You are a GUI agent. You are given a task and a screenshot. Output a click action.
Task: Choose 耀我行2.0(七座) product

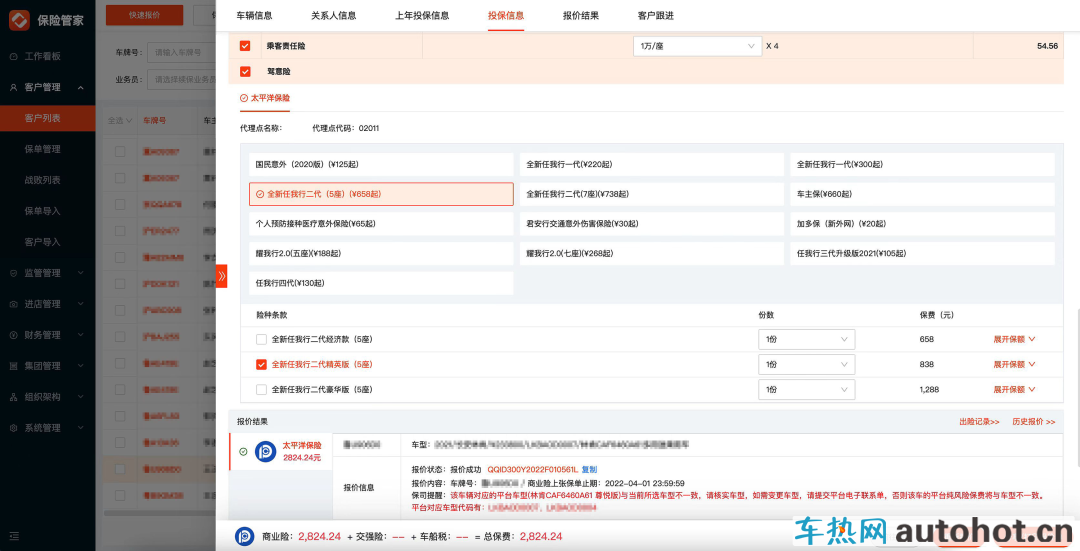652,253
